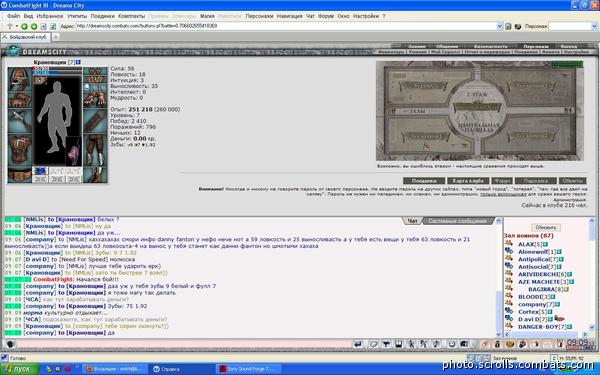600x375 pixels.
Task: Click Карта клуба button
Action: coord(468,181)
